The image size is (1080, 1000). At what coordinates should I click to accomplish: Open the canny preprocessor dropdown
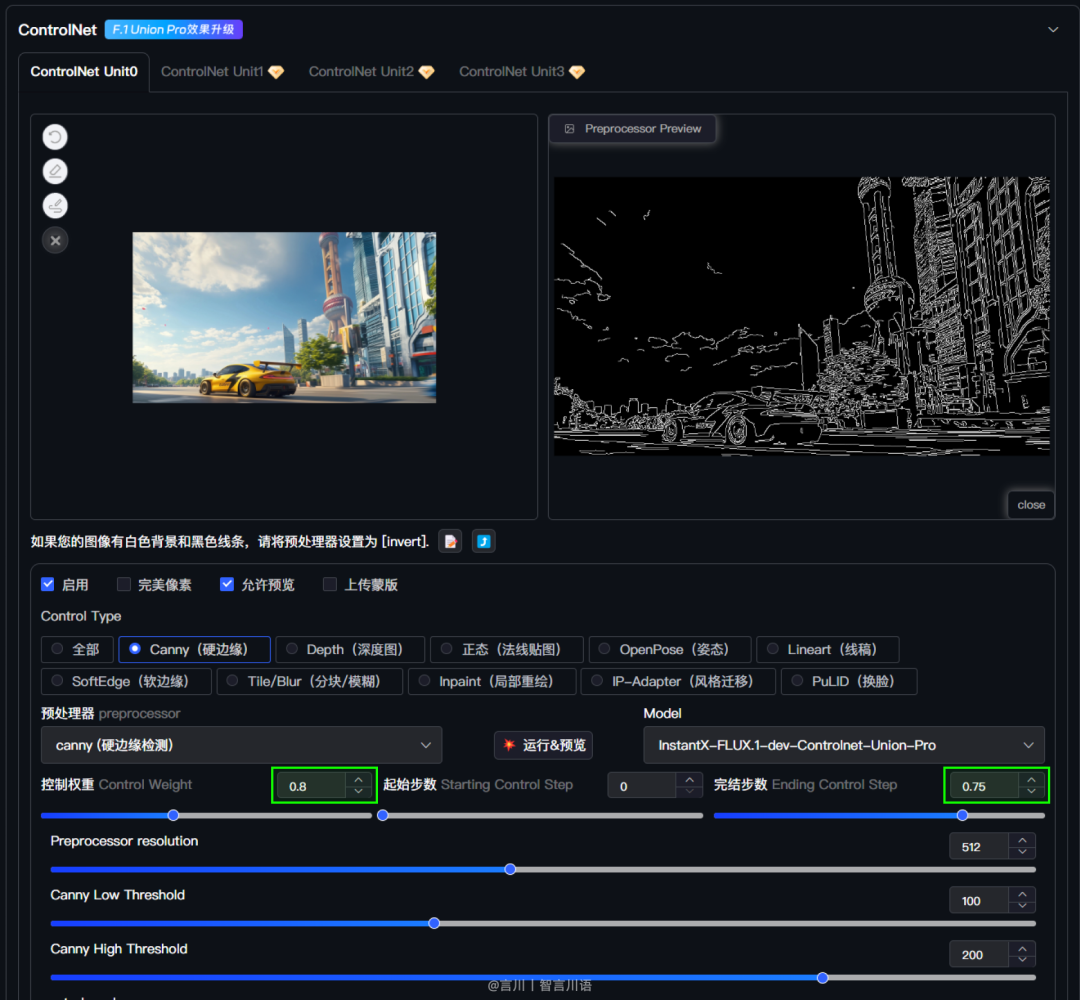coord(241,745)
